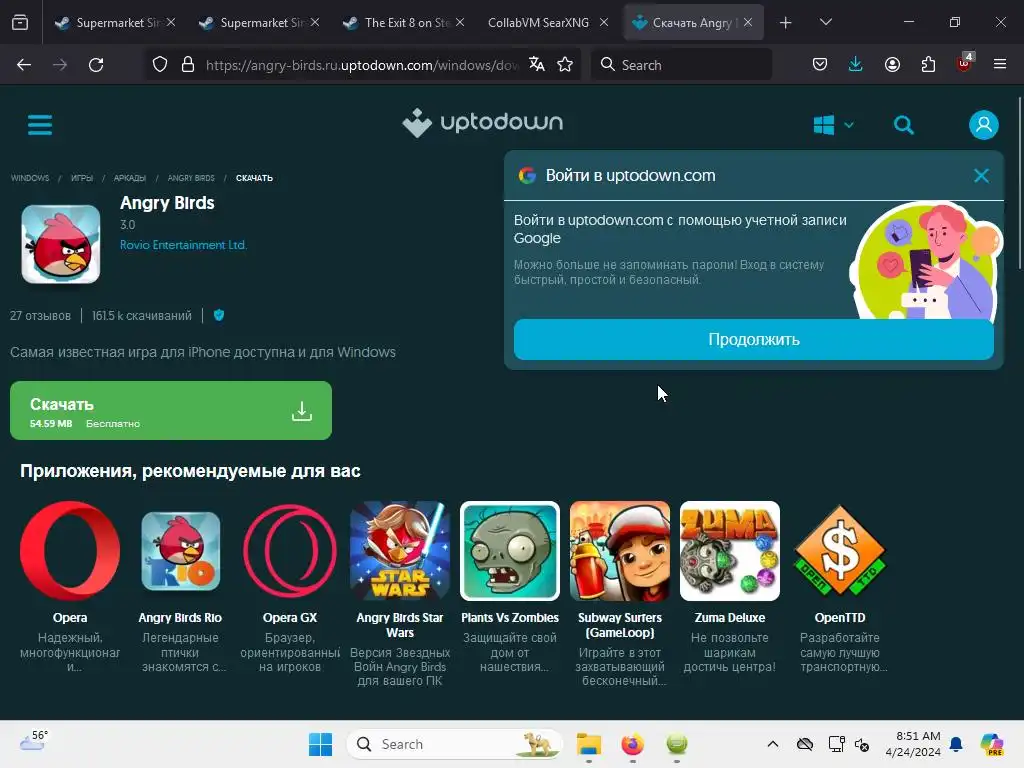
Task: Open the extensions puzzle icon
Action: 928,65
